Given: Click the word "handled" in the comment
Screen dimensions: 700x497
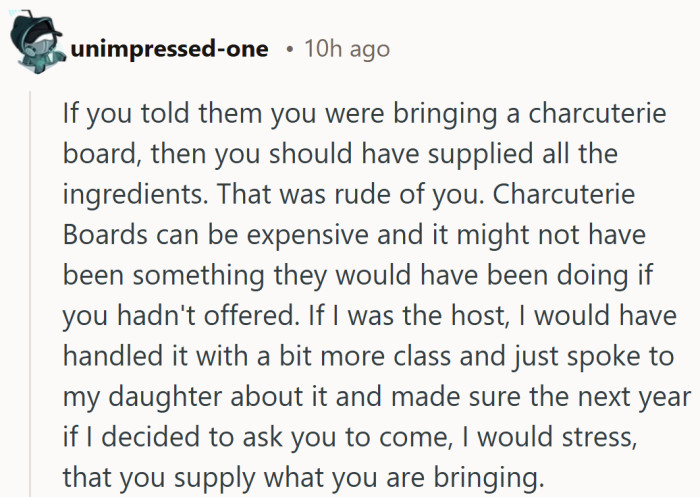Looking at the screenshot, I should click(x=111, y=357).
